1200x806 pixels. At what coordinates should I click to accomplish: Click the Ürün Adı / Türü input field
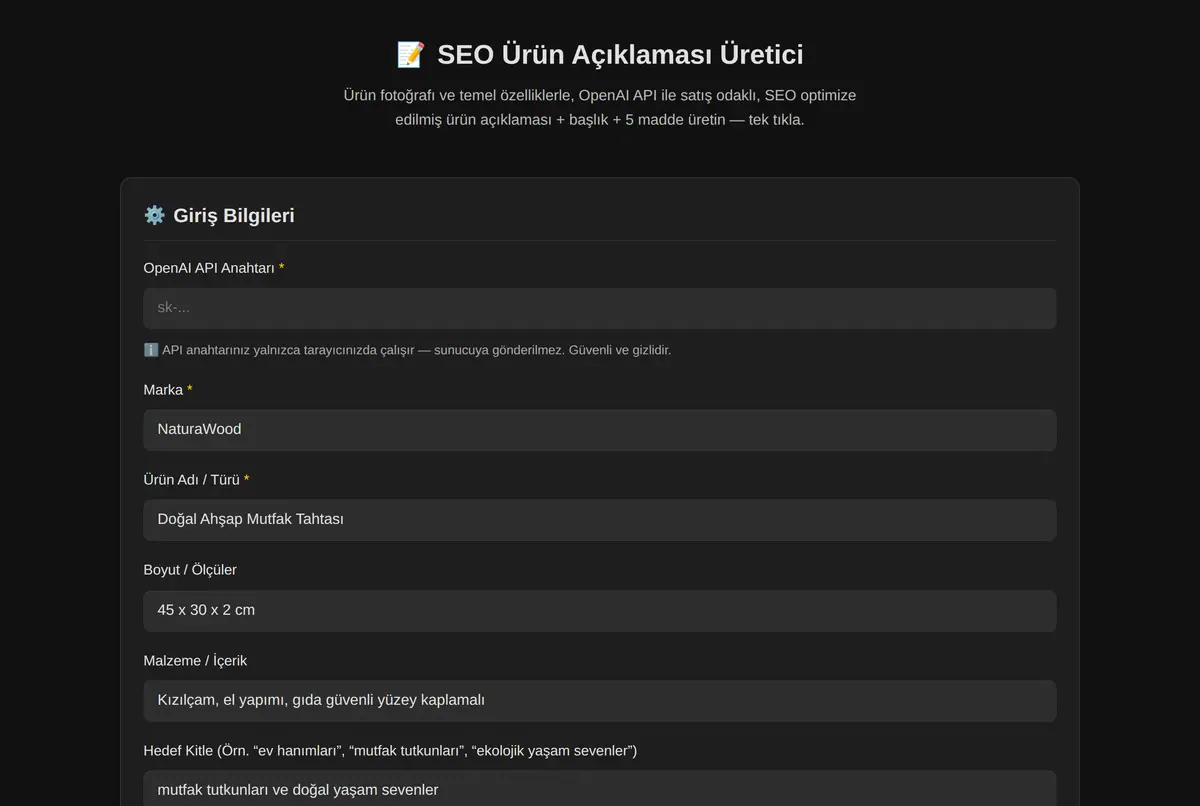pos(600,520)
